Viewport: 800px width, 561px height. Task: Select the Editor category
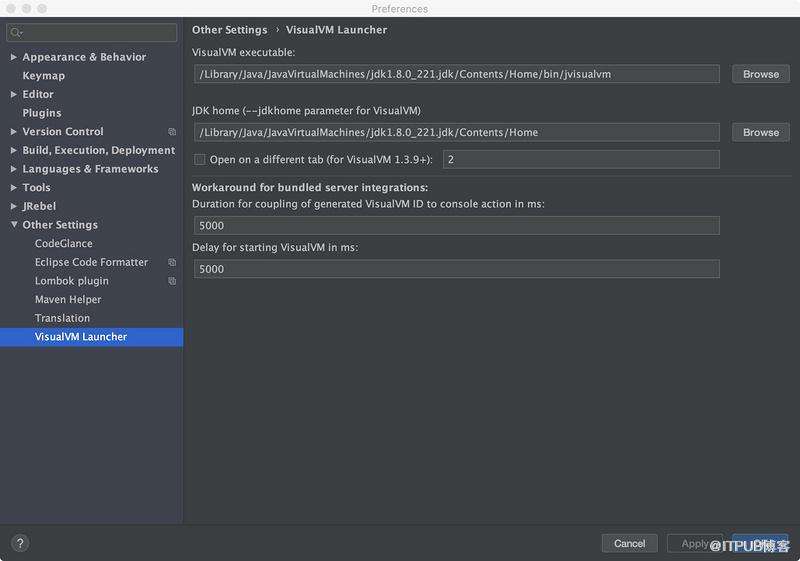coord(38,94)
